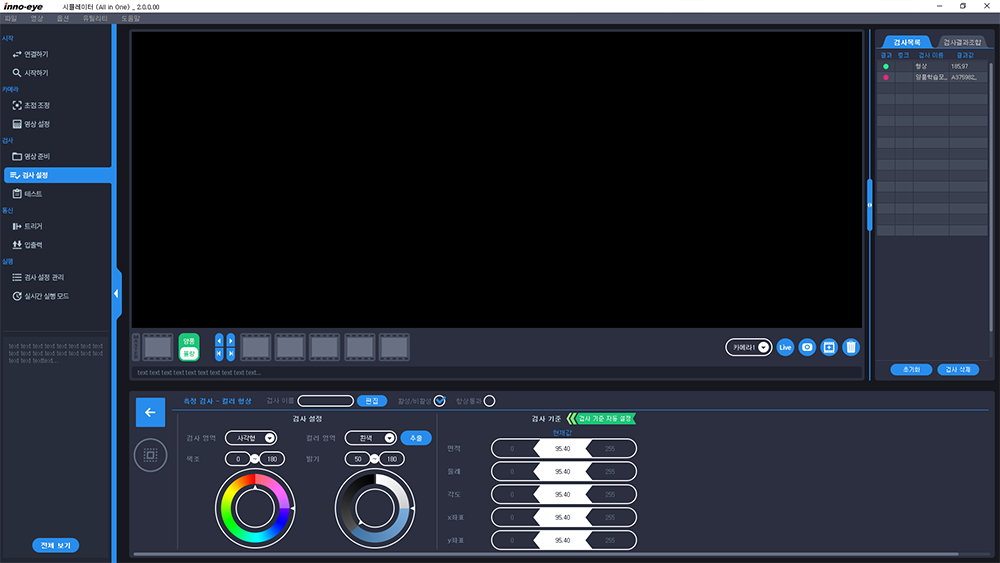Open the 카메라1 dropdown
This screenshot has height=563, width=1000.
pos(749,347)
